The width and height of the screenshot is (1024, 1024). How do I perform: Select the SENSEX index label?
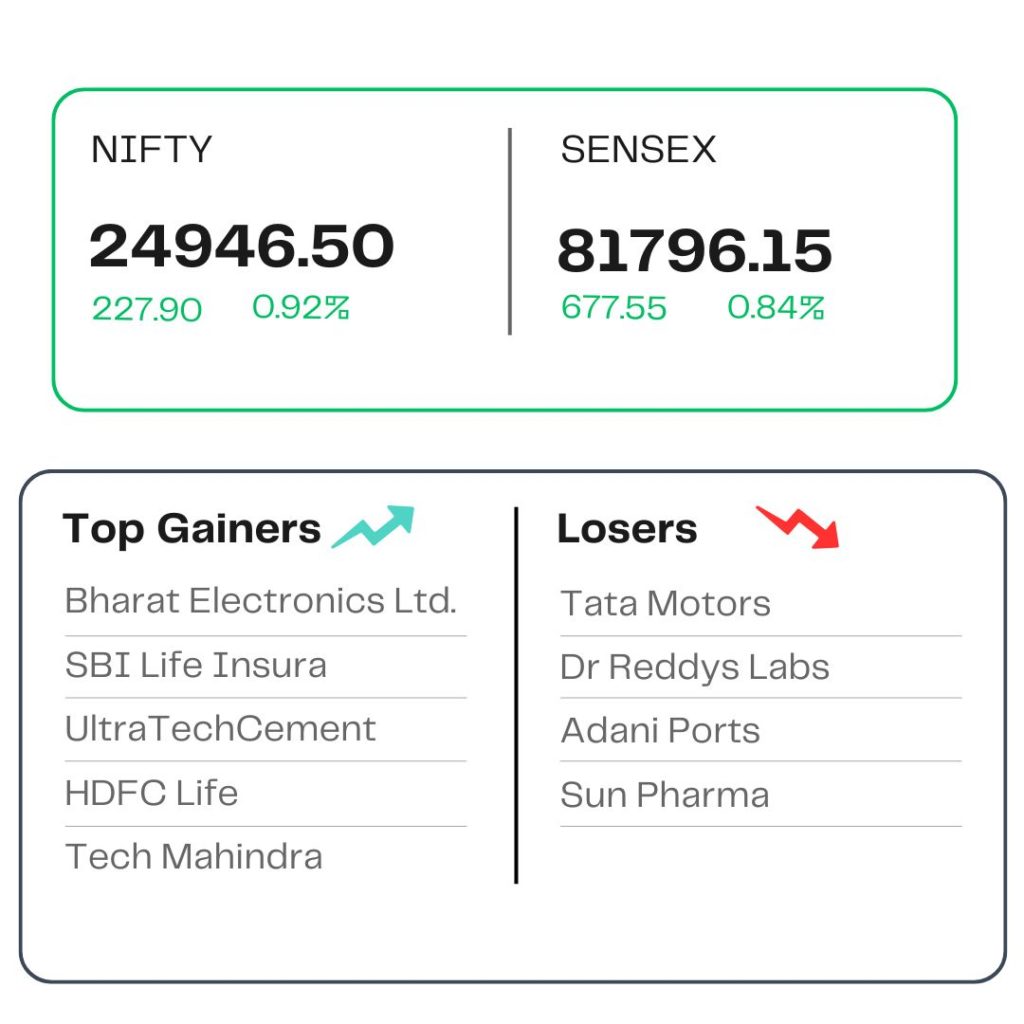coord(638,150)
